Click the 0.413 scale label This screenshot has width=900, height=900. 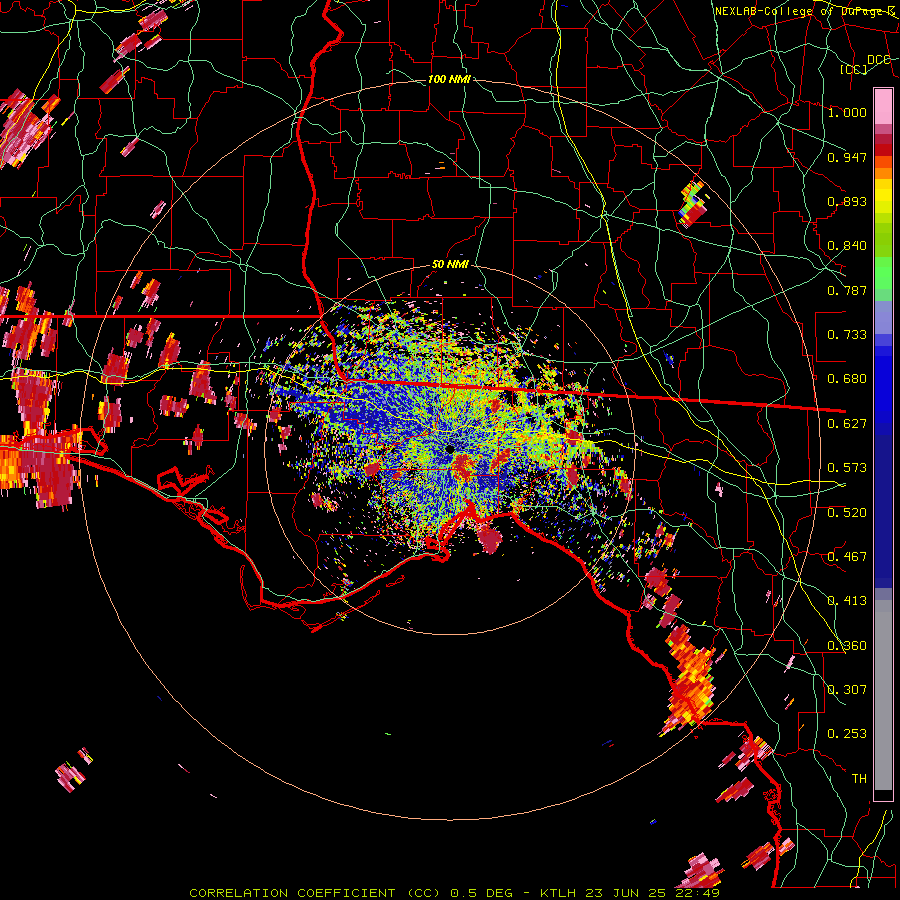(x=847, y=601)
